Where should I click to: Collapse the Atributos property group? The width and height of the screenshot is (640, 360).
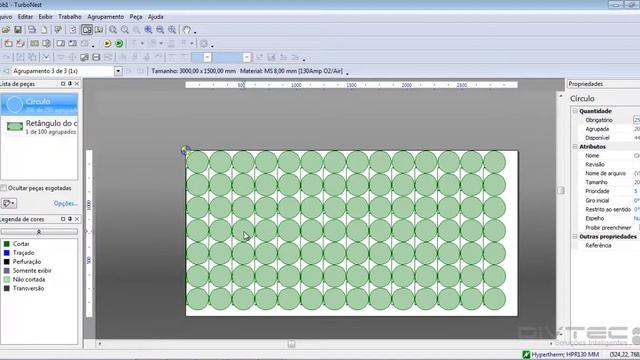click(x=575, y=147)
